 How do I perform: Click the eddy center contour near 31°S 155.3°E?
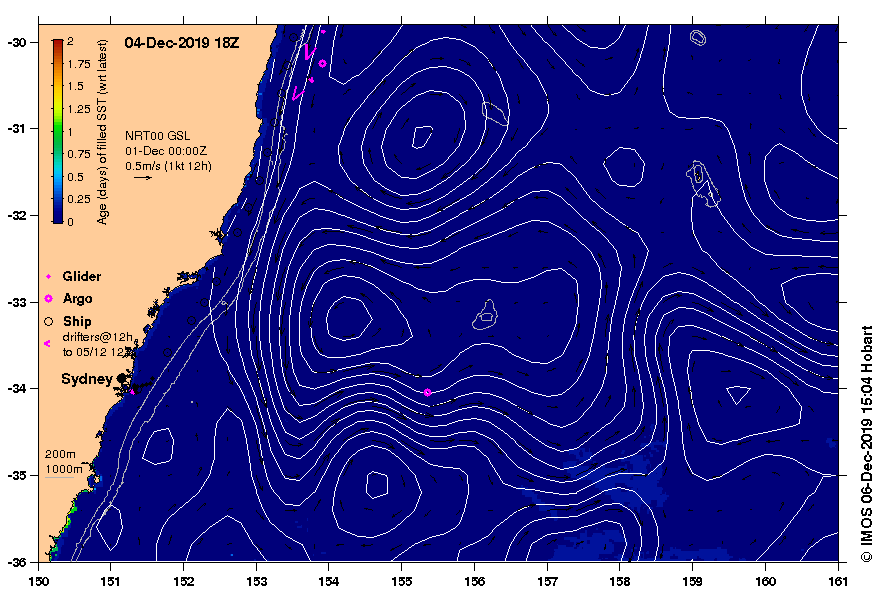(x=422, y=137)
